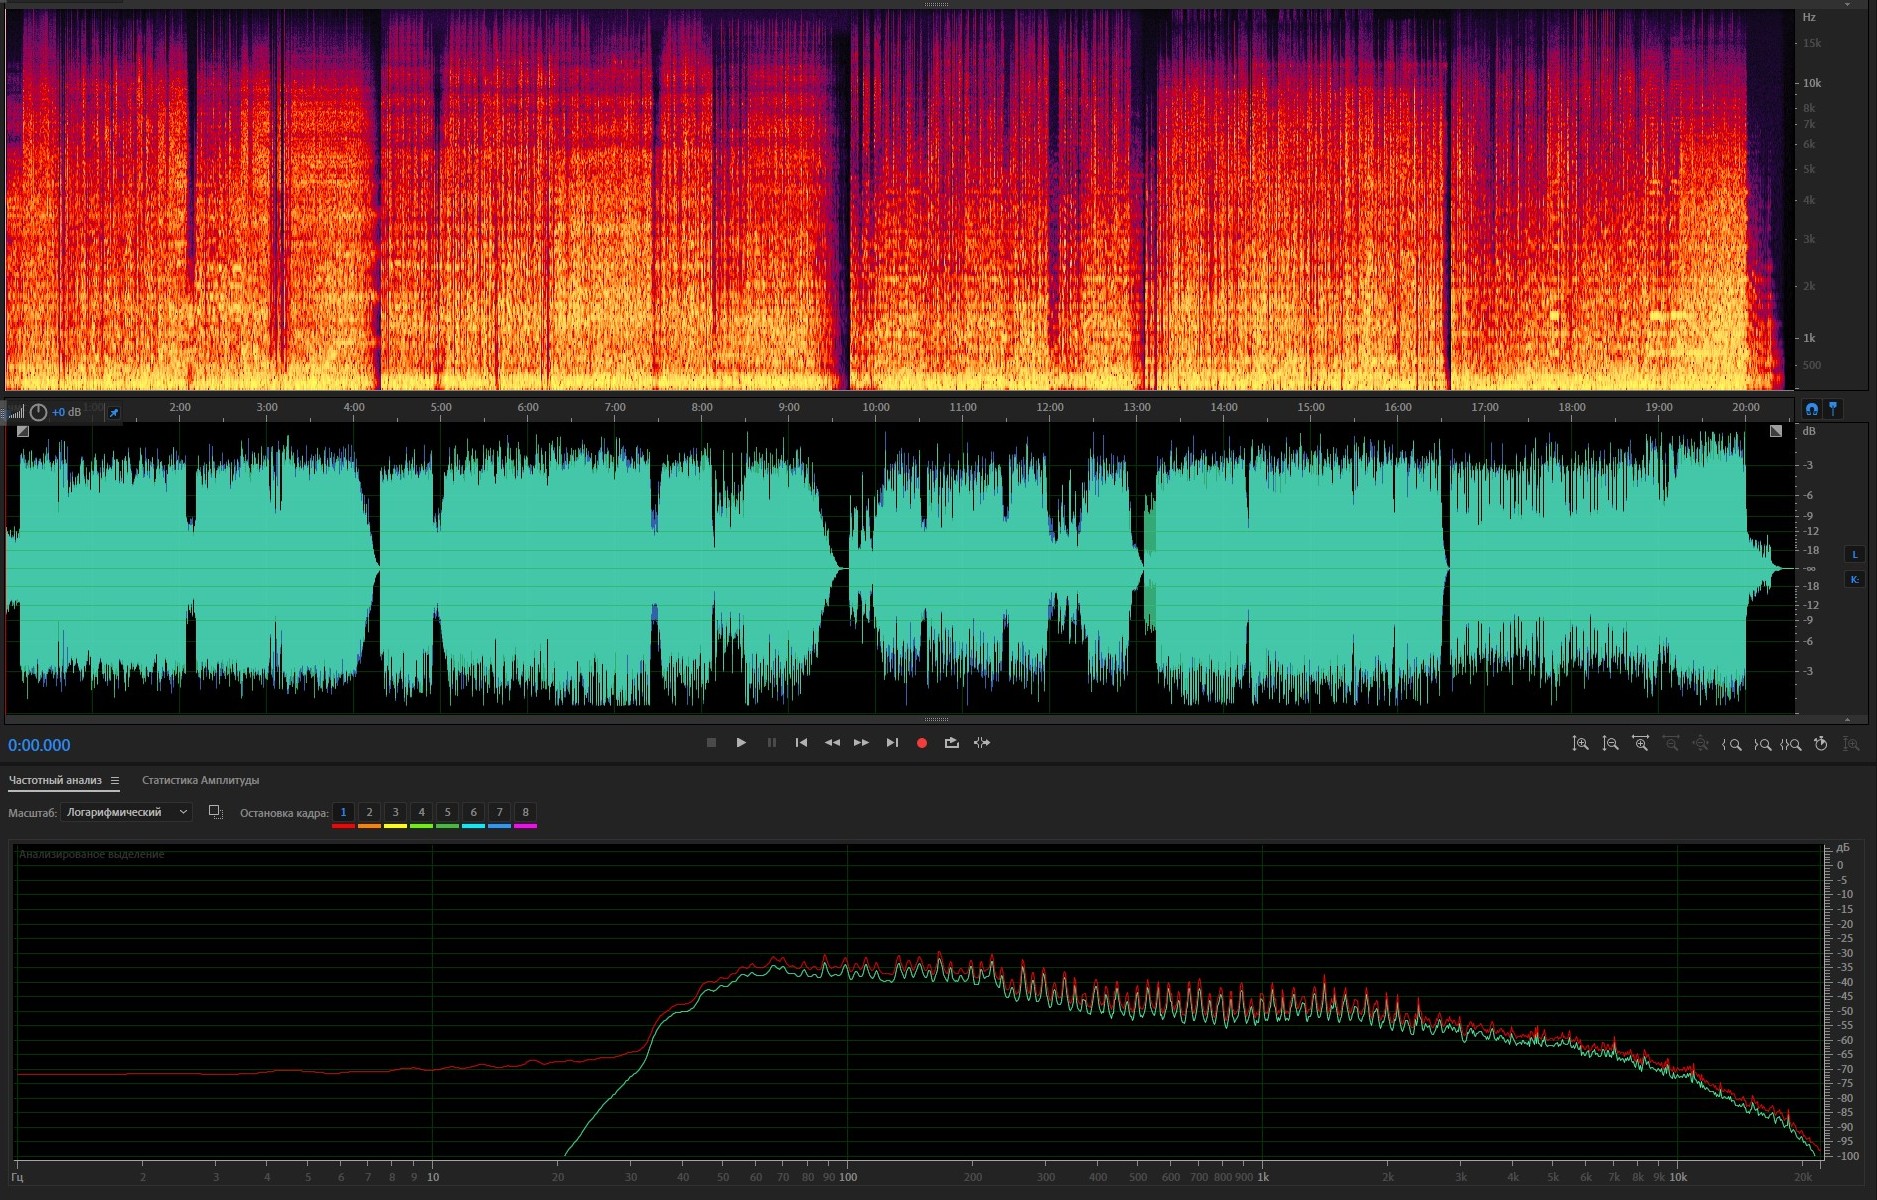This screenshot has width=1877, height=1200.
Task: Start playback with the Play button
Action: [741, 743]
